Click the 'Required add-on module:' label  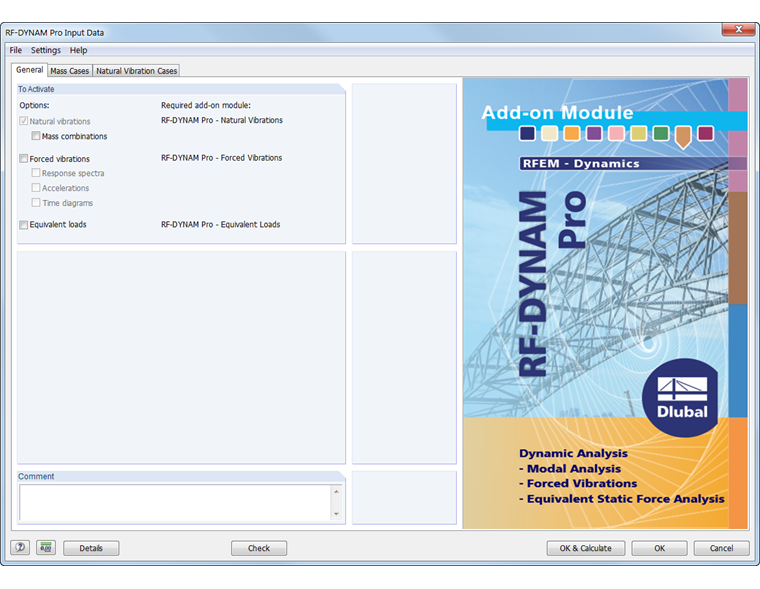tap(206, 105)
